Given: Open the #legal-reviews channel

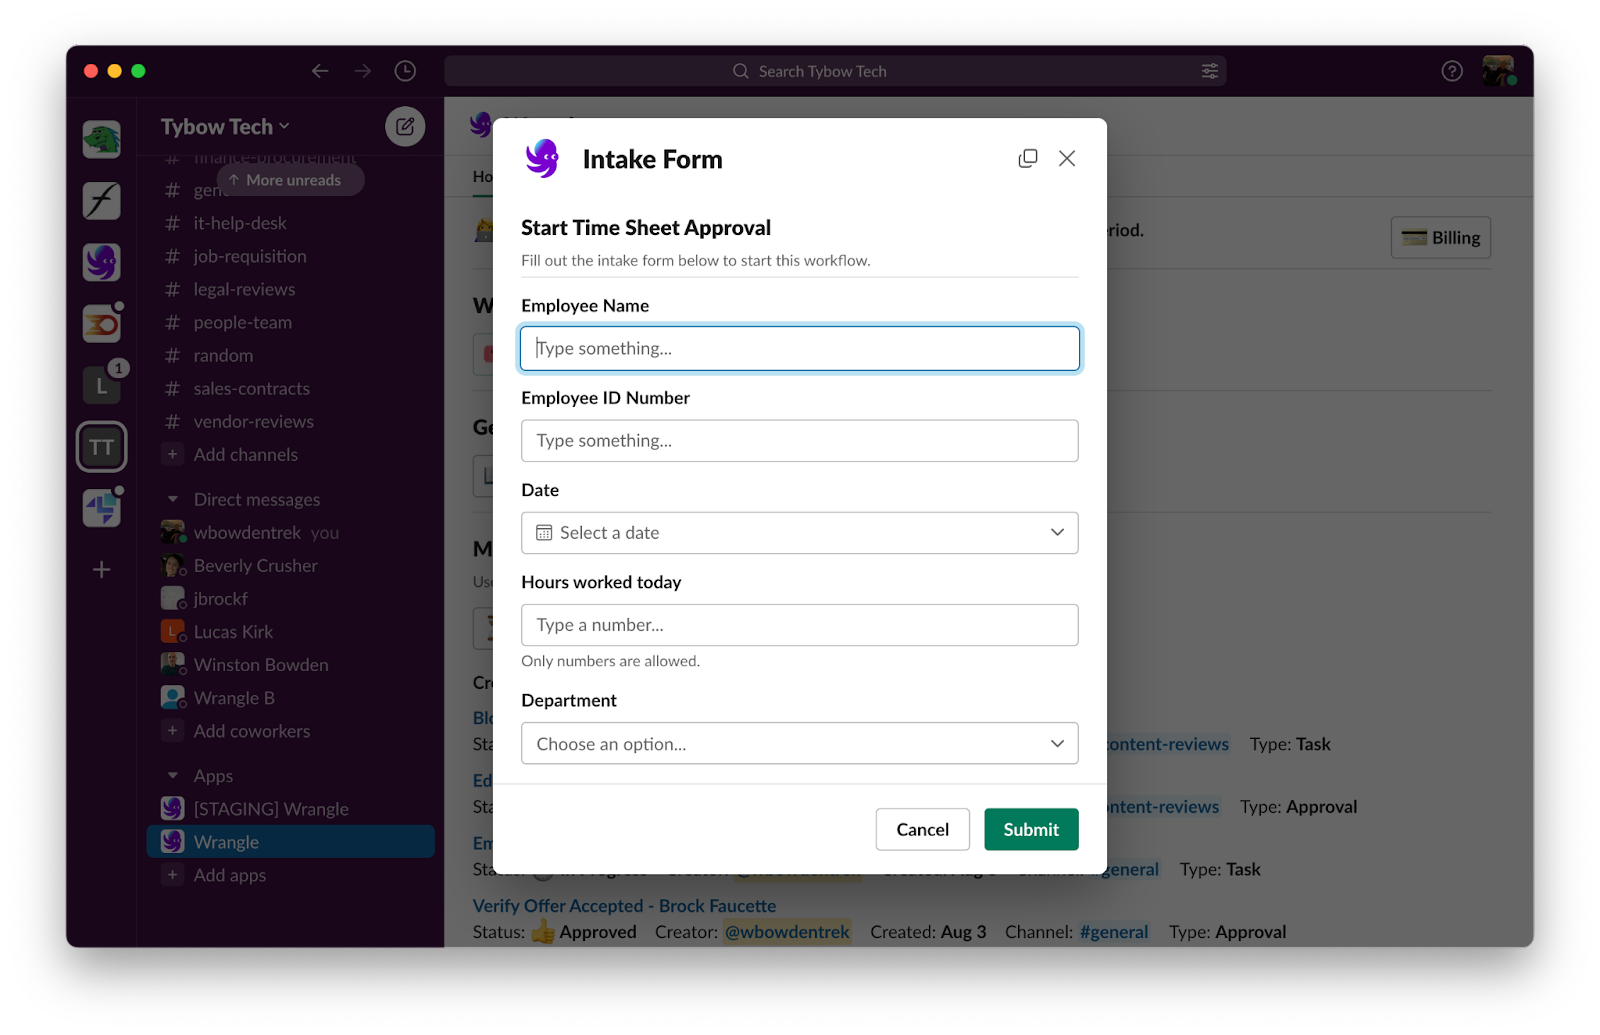Looking at the screenshot, I should click(x=243, y=289).
